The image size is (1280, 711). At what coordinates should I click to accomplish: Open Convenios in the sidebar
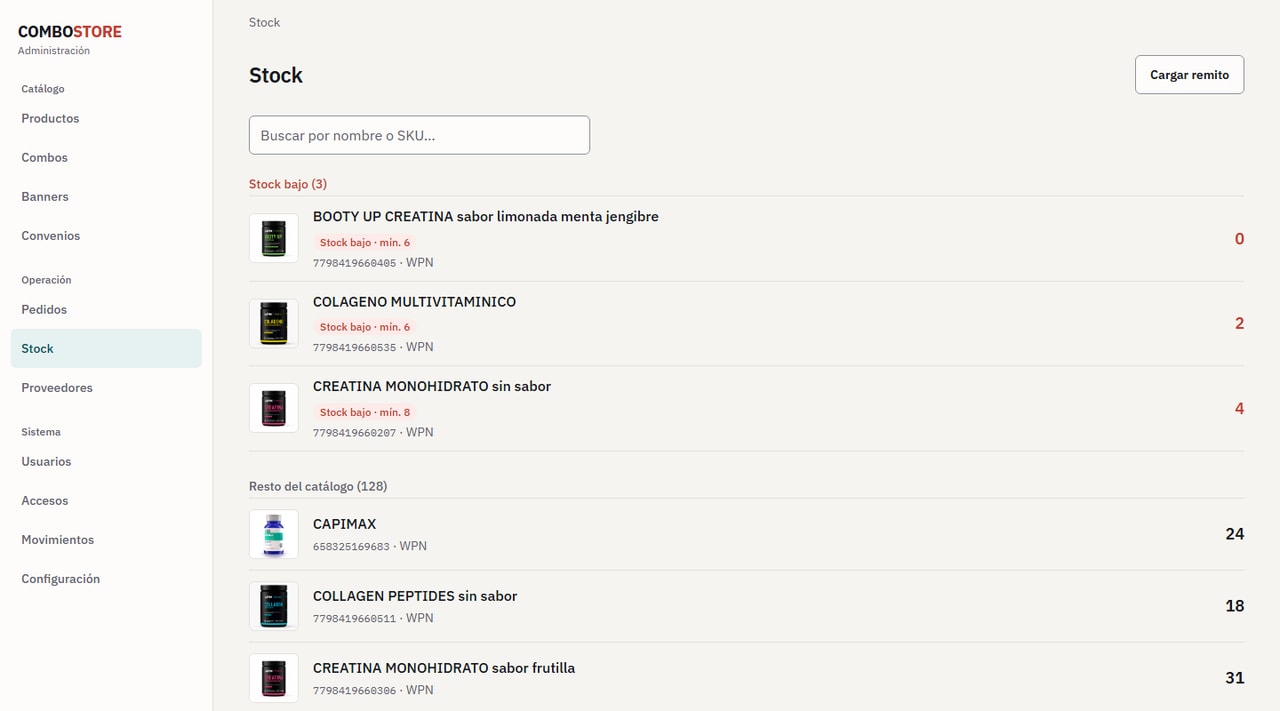pos(106,235)
